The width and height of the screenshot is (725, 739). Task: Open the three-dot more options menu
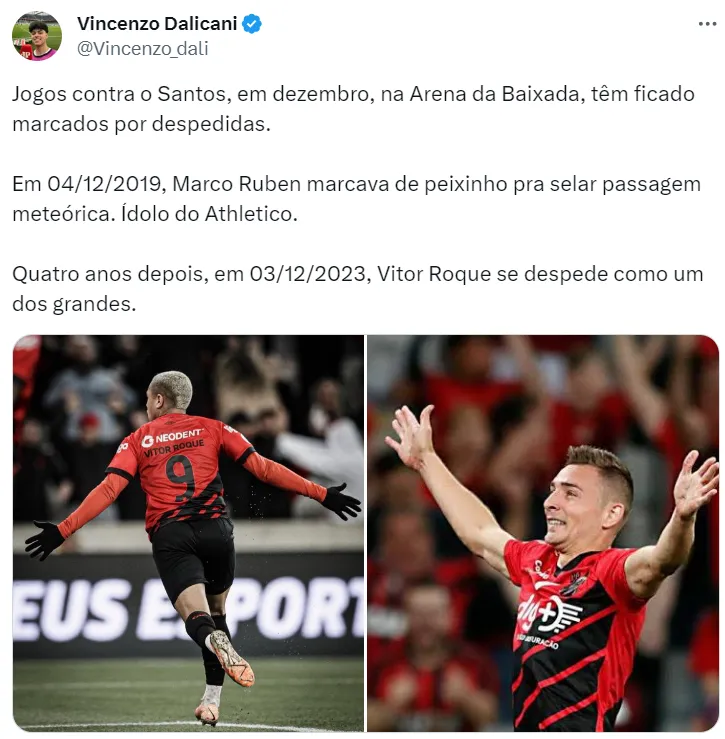[707, 24]
